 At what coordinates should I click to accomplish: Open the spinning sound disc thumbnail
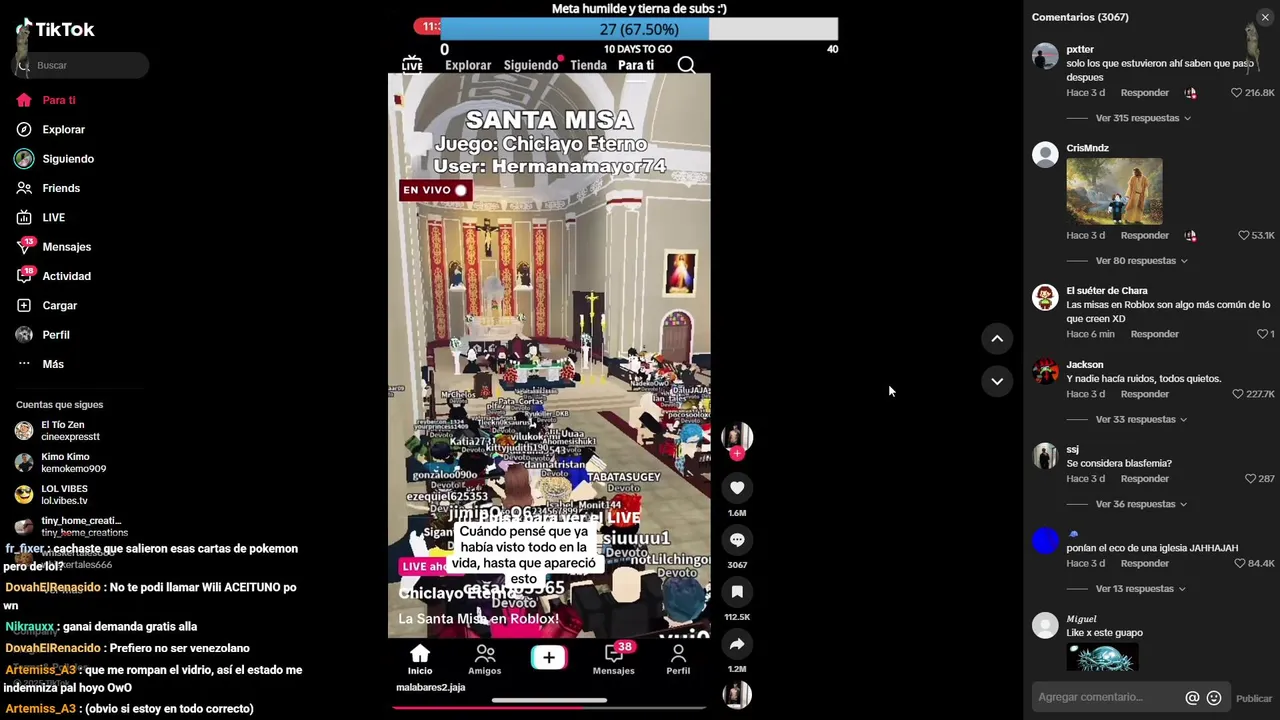click(x=737, y=695)
